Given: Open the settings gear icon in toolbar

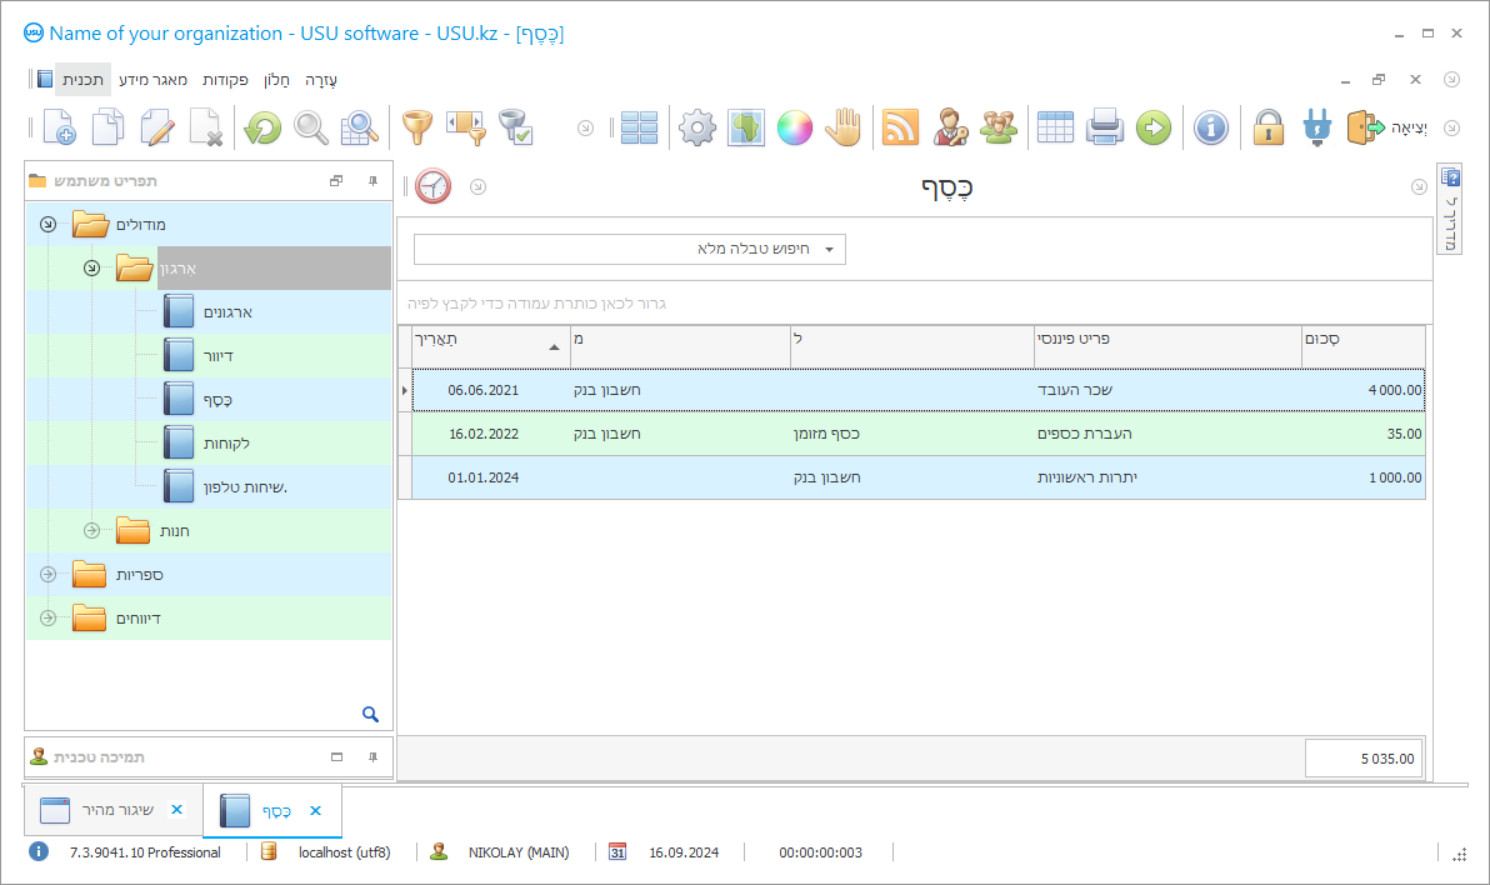Looking at the screenshot, I should (697, 128).
